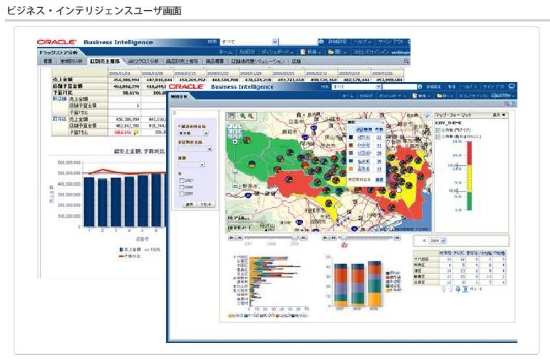This screenshot has height=360, width=550.
Task: Select the map zoom-in magnifier tool
Action: pyautogui.click(x=243, y=116)
